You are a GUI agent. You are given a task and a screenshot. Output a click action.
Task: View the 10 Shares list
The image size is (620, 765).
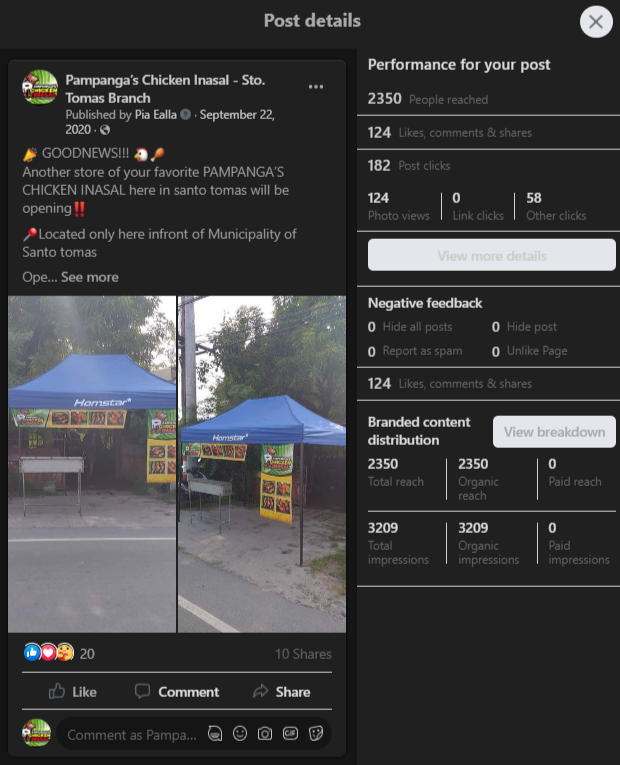303,654
